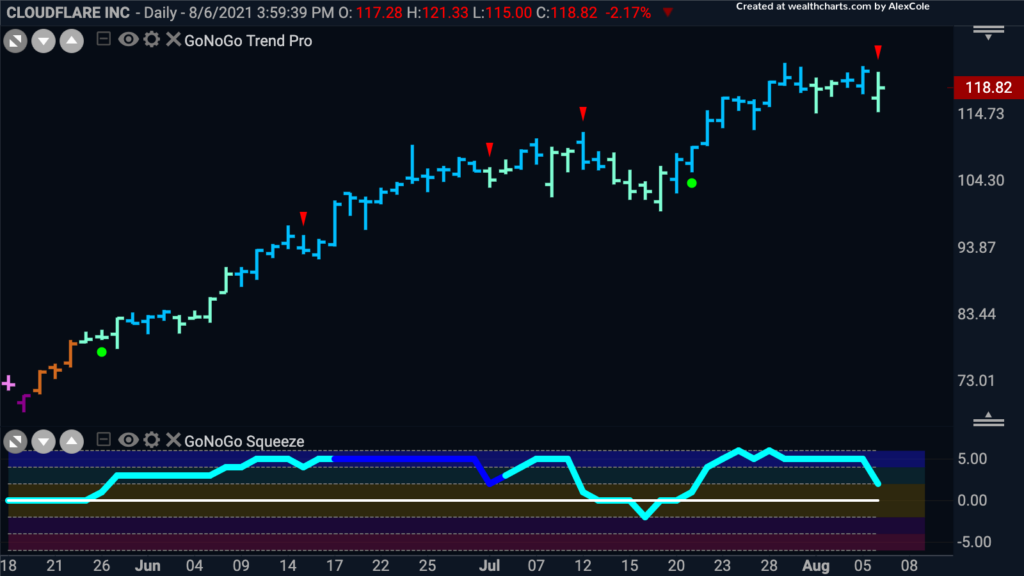Collapse the GoNoGo Trend Pro legend box
The image size is (1024, 576).
click(103, 39)
